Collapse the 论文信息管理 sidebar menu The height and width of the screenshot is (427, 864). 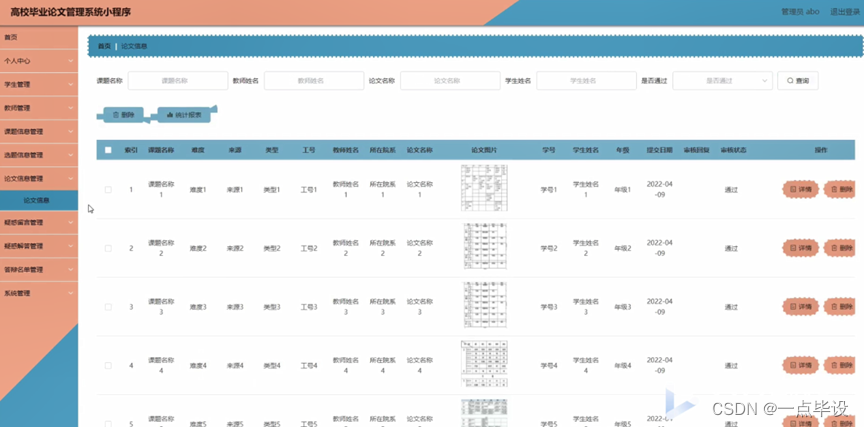(x=39, y=179)
